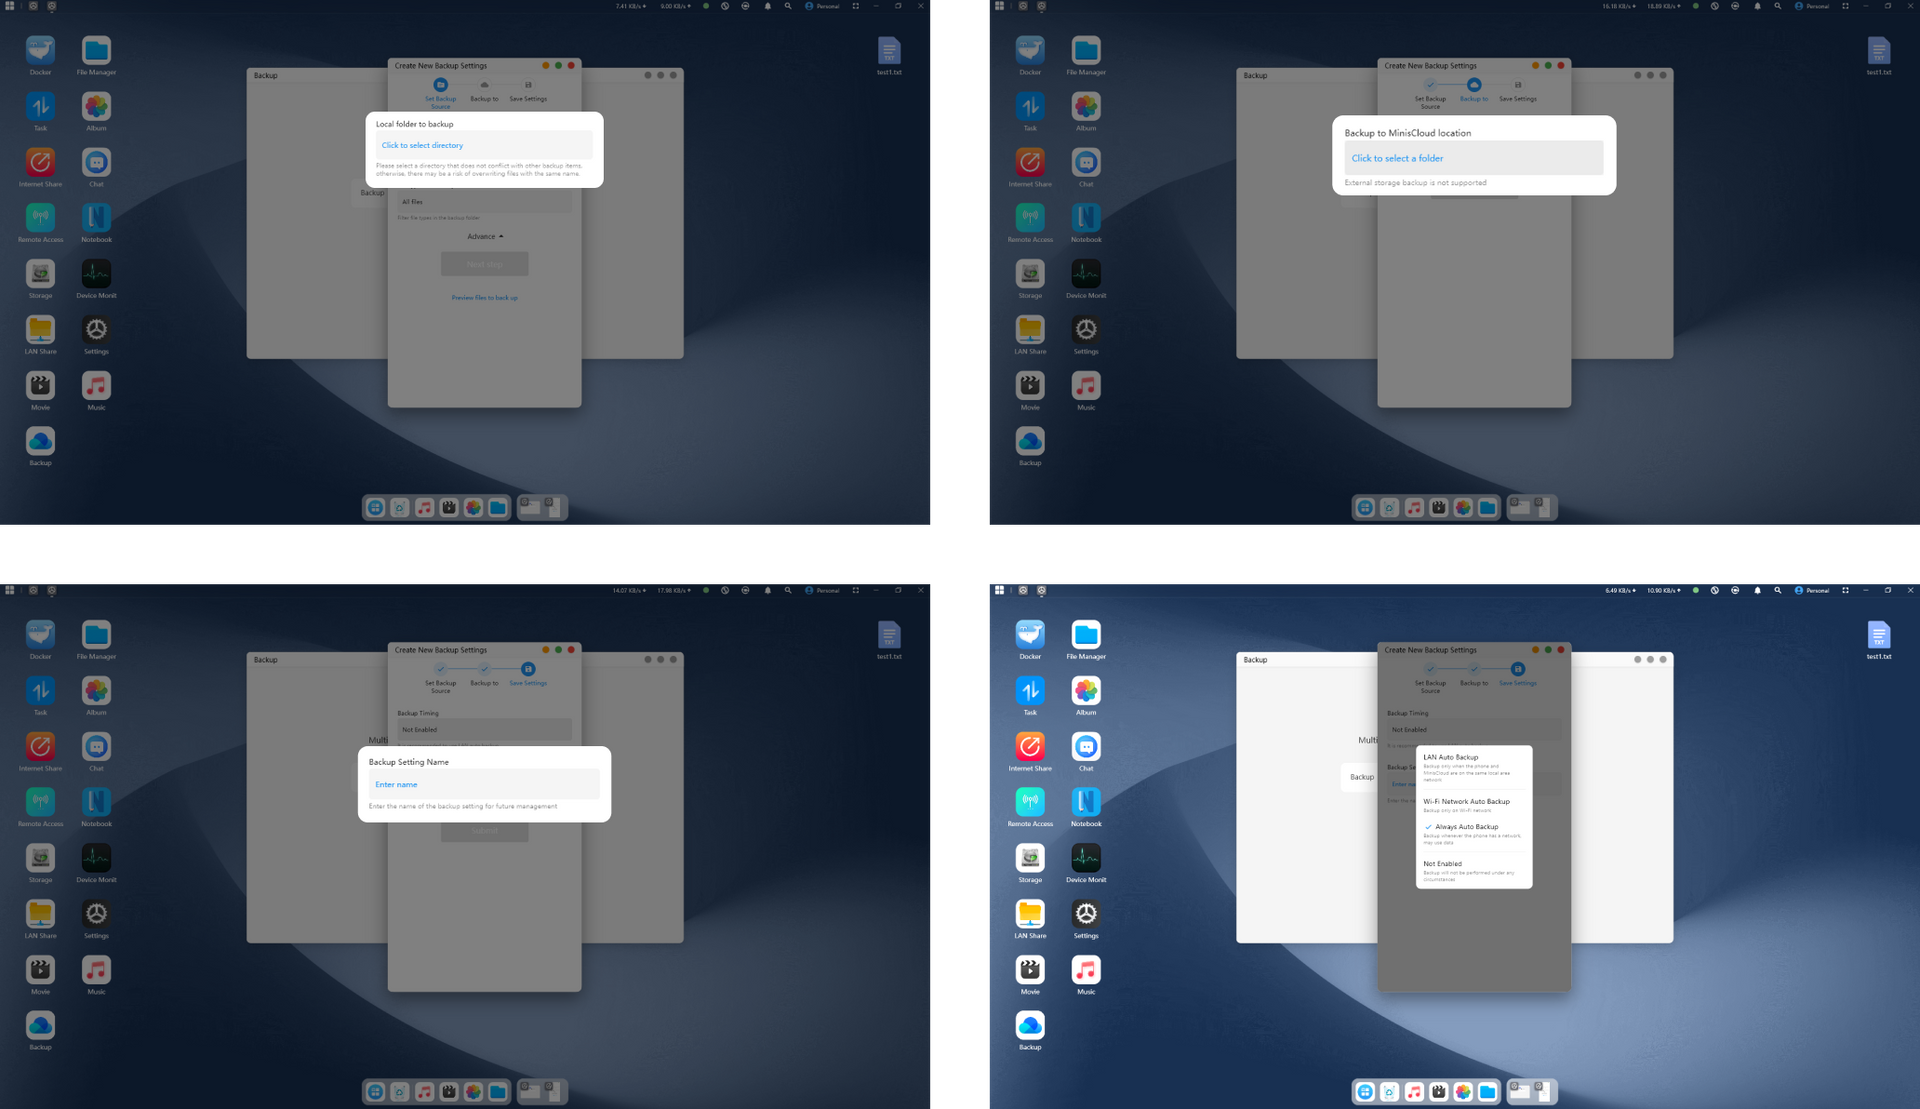This screenshot has height=1109, width=1920.
Task: Open Device Monitor on the undimmed desktop
Action: 1086,858
